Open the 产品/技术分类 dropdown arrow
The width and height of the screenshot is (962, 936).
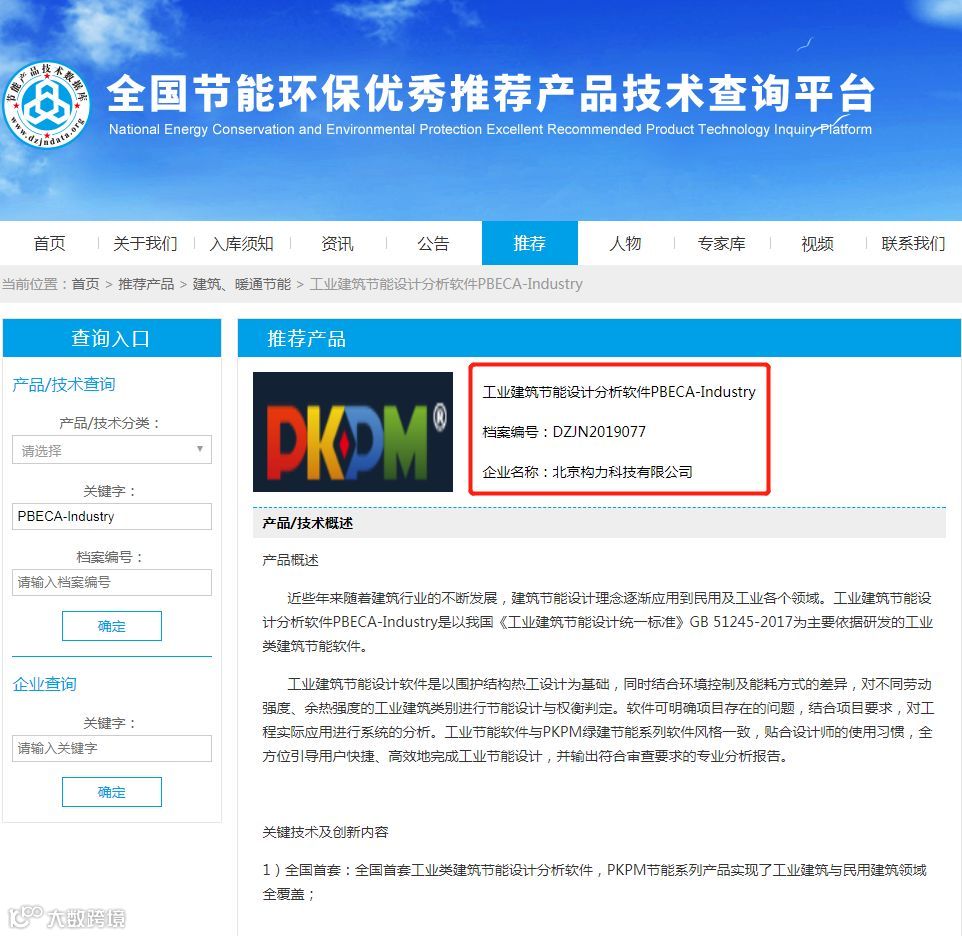click(x=199, y=450)
